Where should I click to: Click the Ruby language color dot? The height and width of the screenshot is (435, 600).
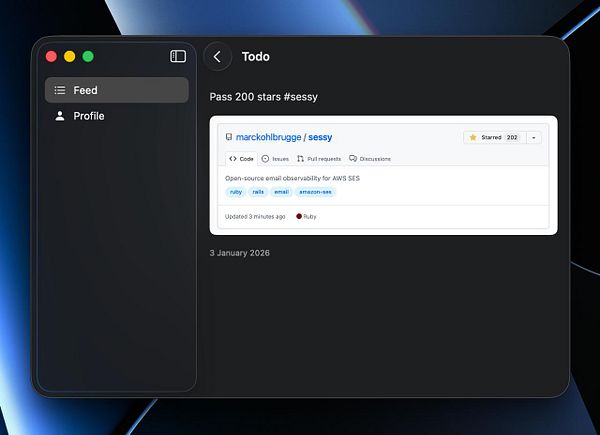tap(299, 216)
